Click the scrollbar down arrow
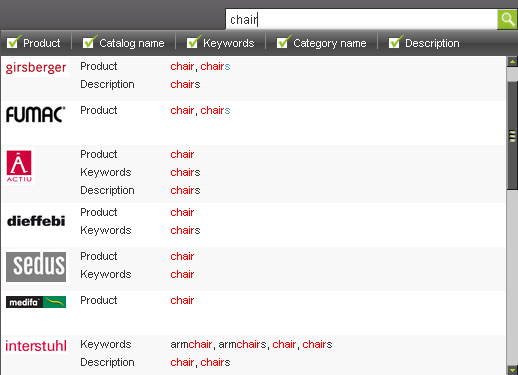 pyautogui.click(x=512, y=370)
